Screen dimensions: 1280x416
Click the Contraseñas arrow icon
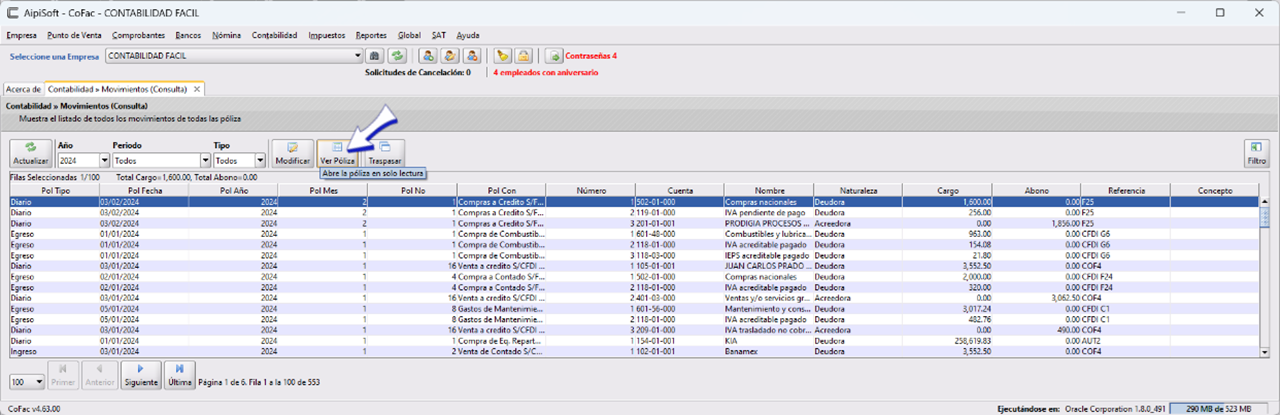(x=554, y=56)
